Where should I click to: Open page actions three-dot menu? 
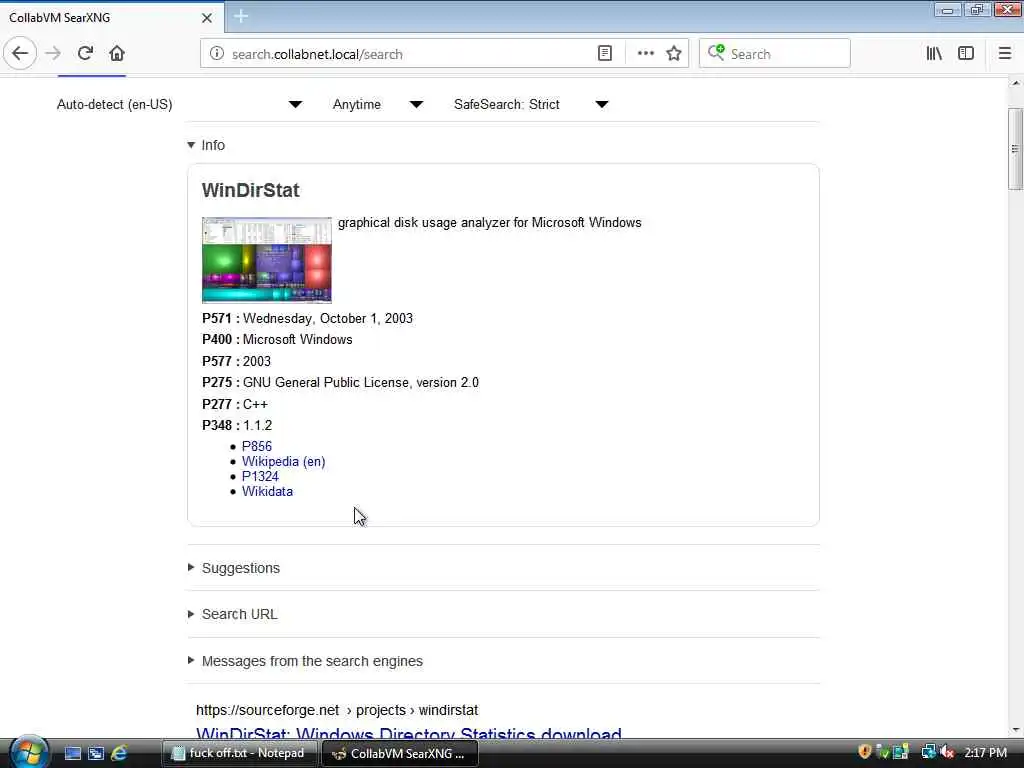pos(645,54)
